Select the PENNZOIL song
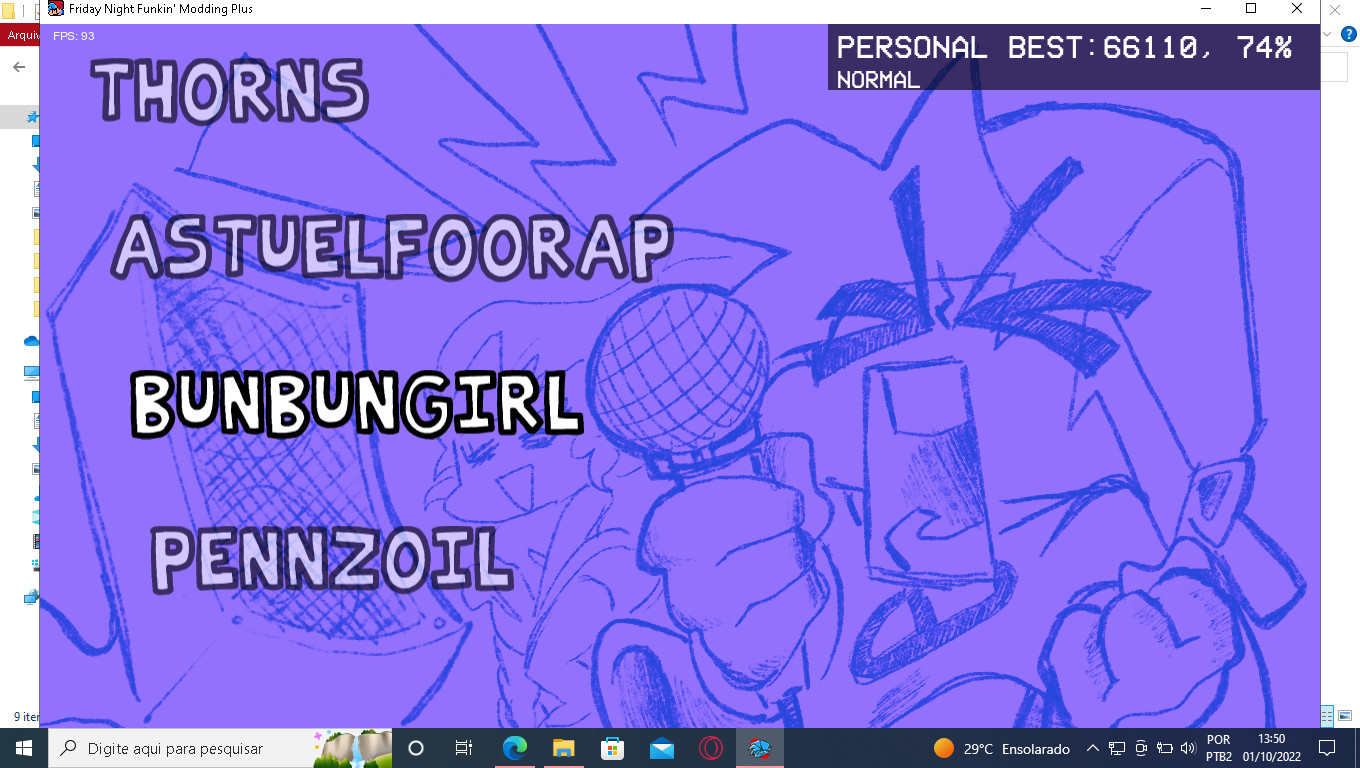1360x768 pixels. (333, 560)
